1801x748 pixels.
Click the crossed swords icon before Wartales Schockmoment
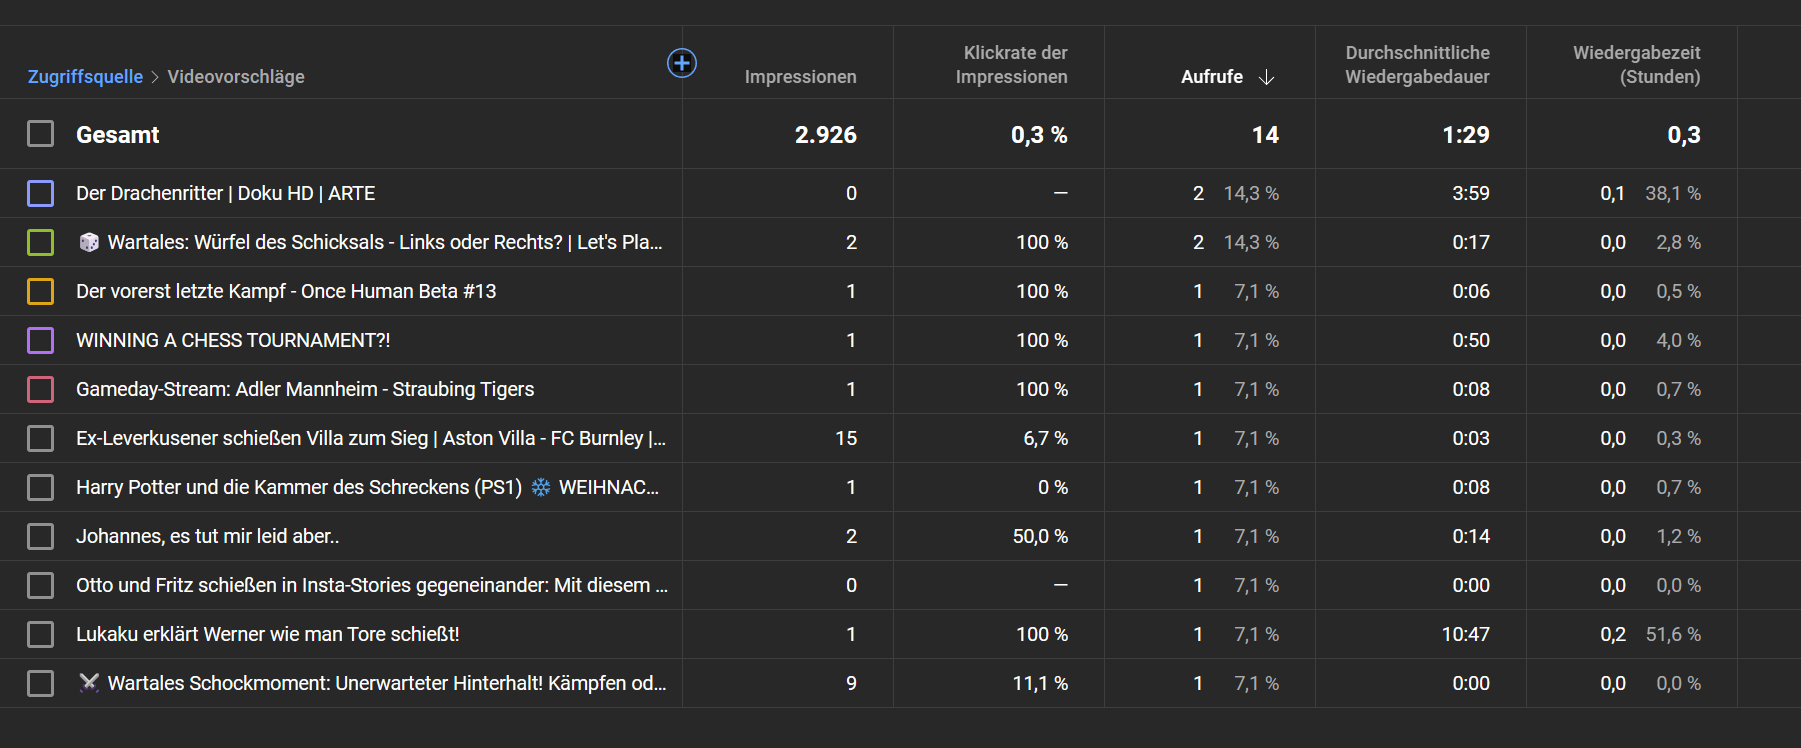89,683
